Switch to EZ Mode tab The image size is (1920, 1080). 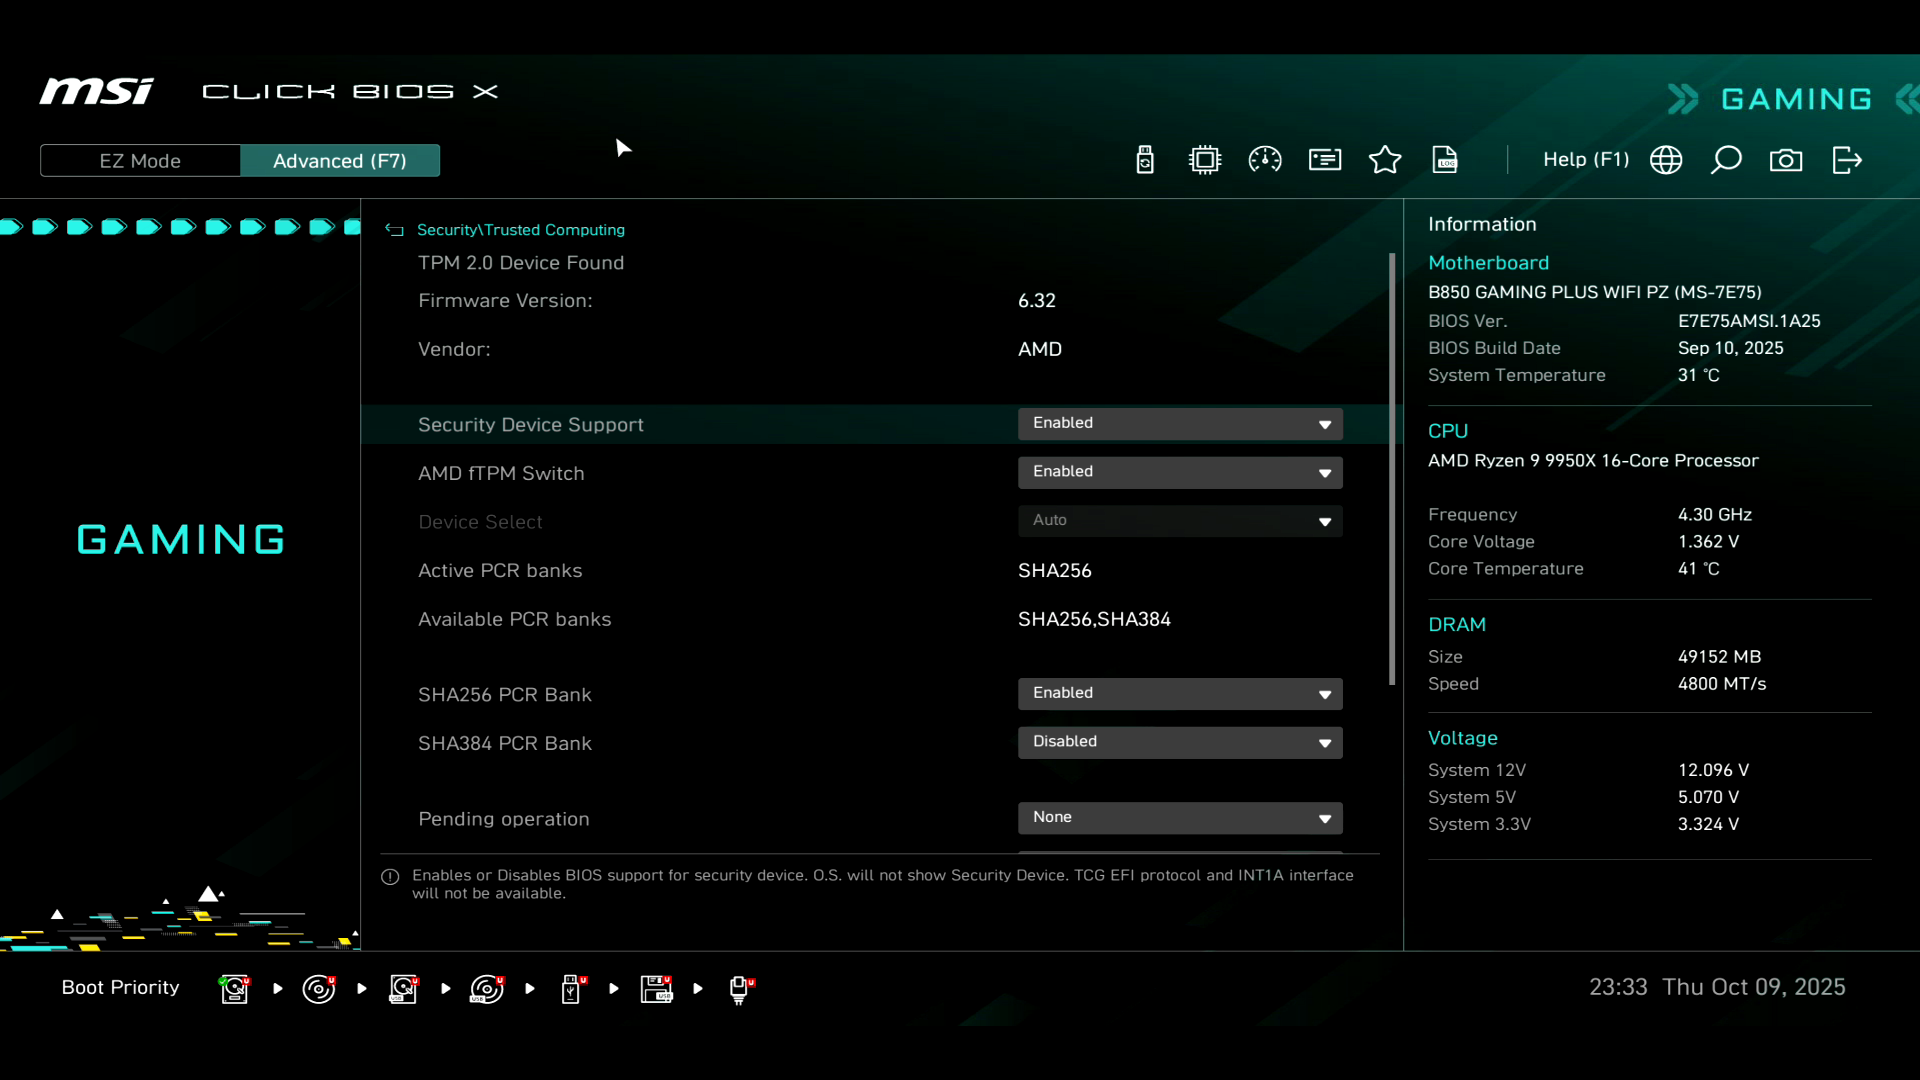tap(140, 161)
